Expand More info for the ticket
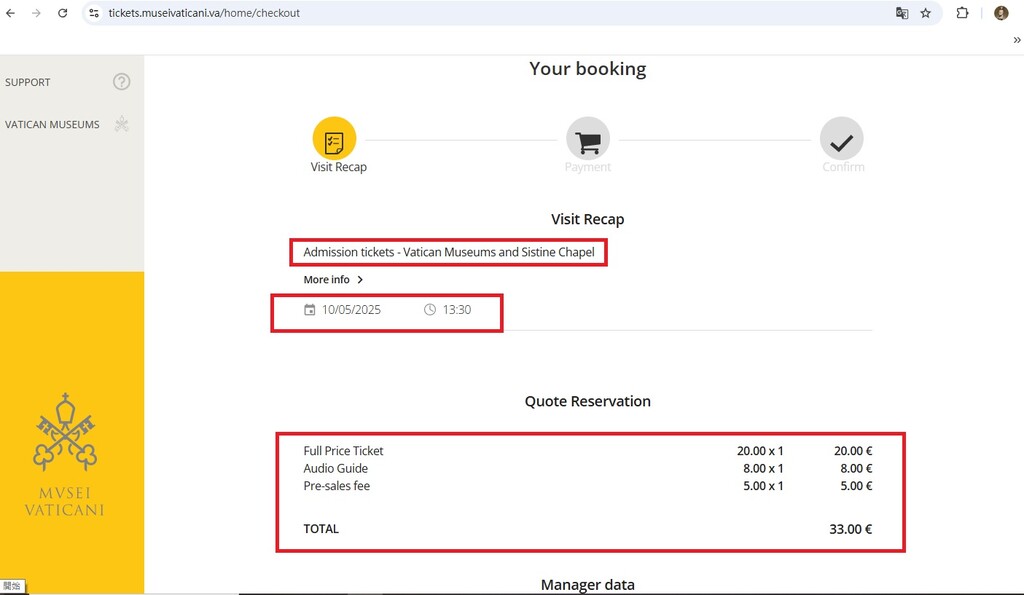 pyautogui.click(x=333, y=280)
